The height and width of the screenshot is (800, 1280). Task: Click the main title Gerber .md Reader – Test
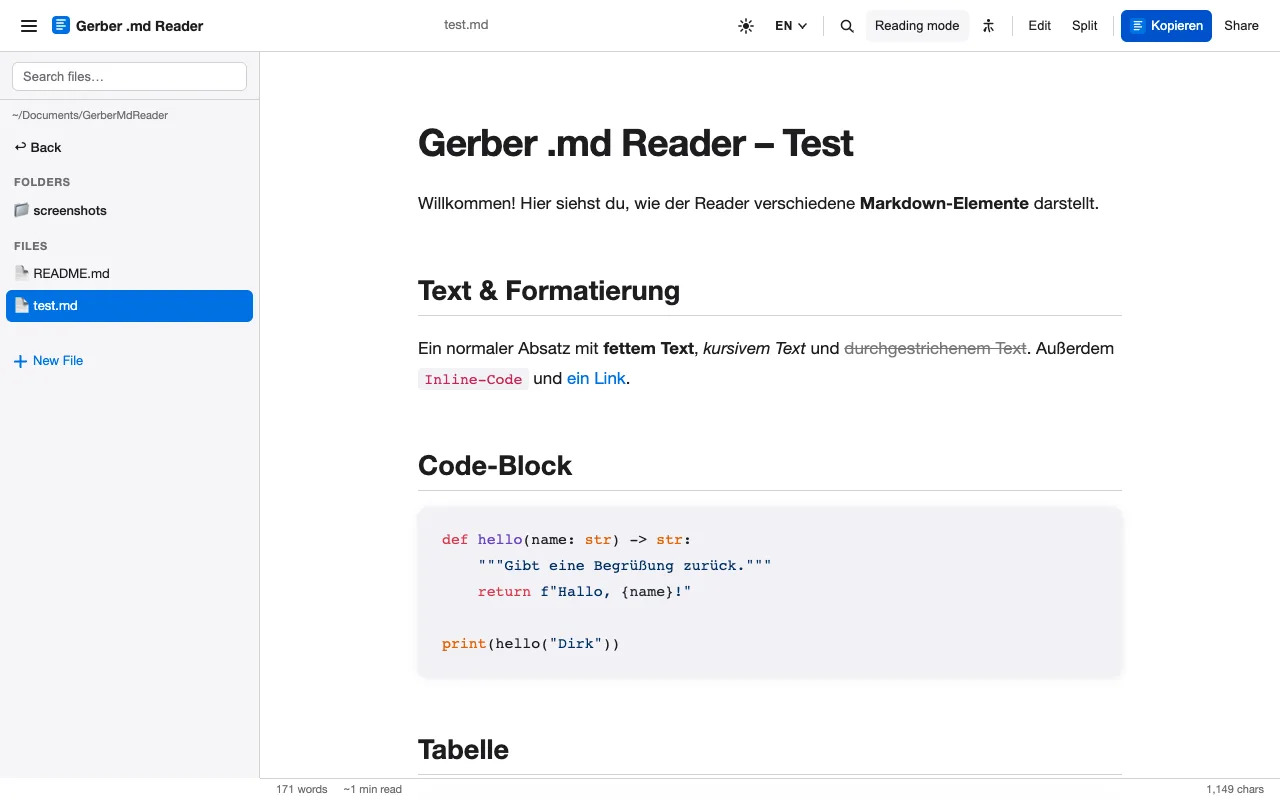click(636, 143)
